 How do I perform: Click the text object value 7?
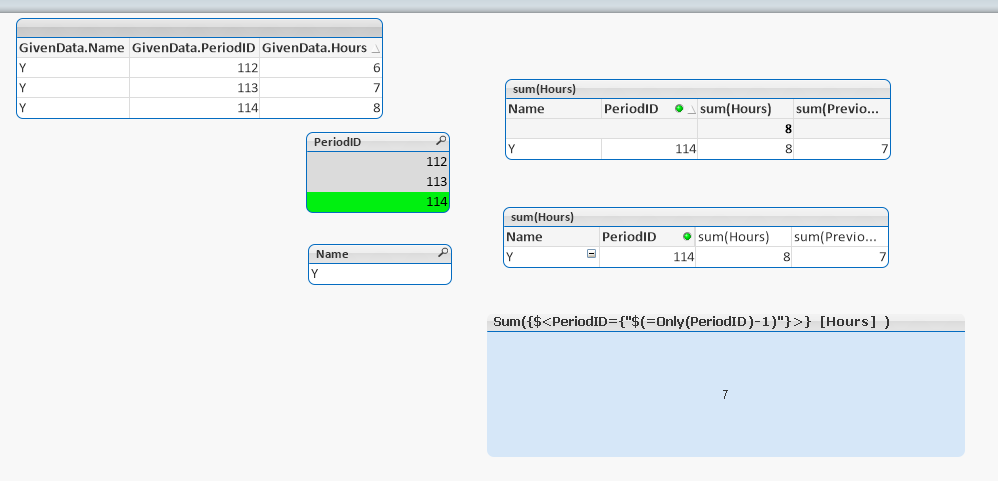click(x=725, y=394)
